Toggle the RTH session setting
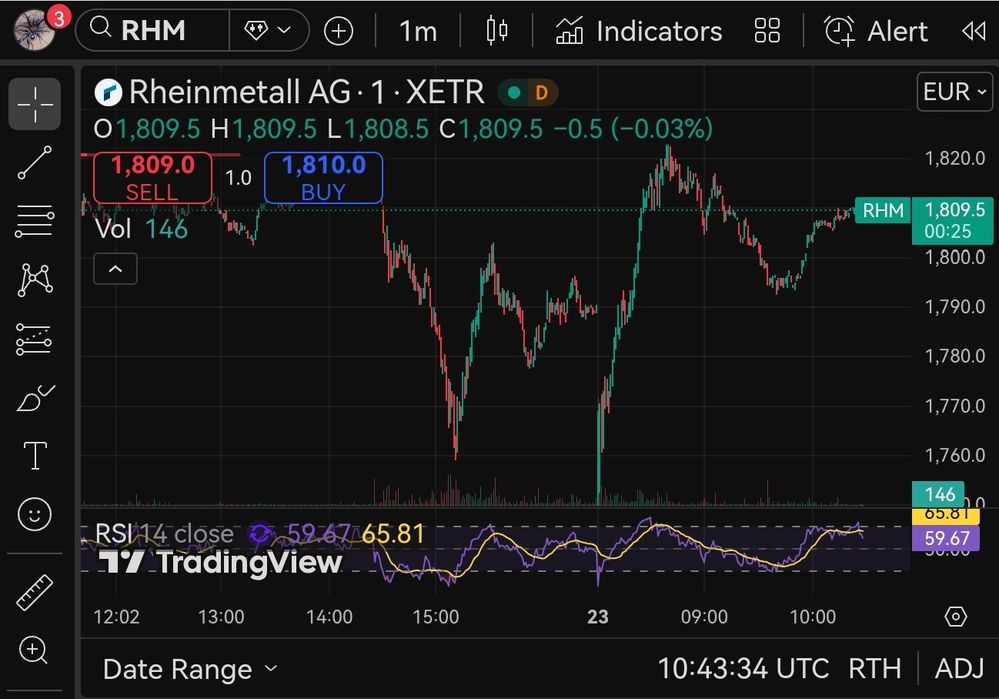The width and height of the screenshot is (999, 699). [875, 669]
